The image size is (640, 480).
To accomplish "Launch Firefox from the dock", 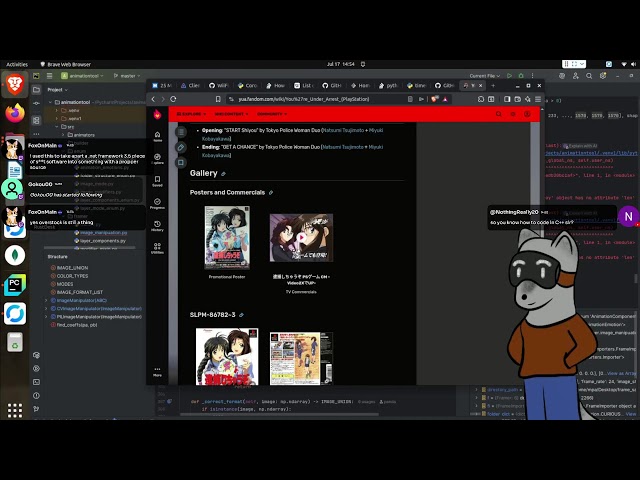I will pyautogui.click(x=15, y=113).
